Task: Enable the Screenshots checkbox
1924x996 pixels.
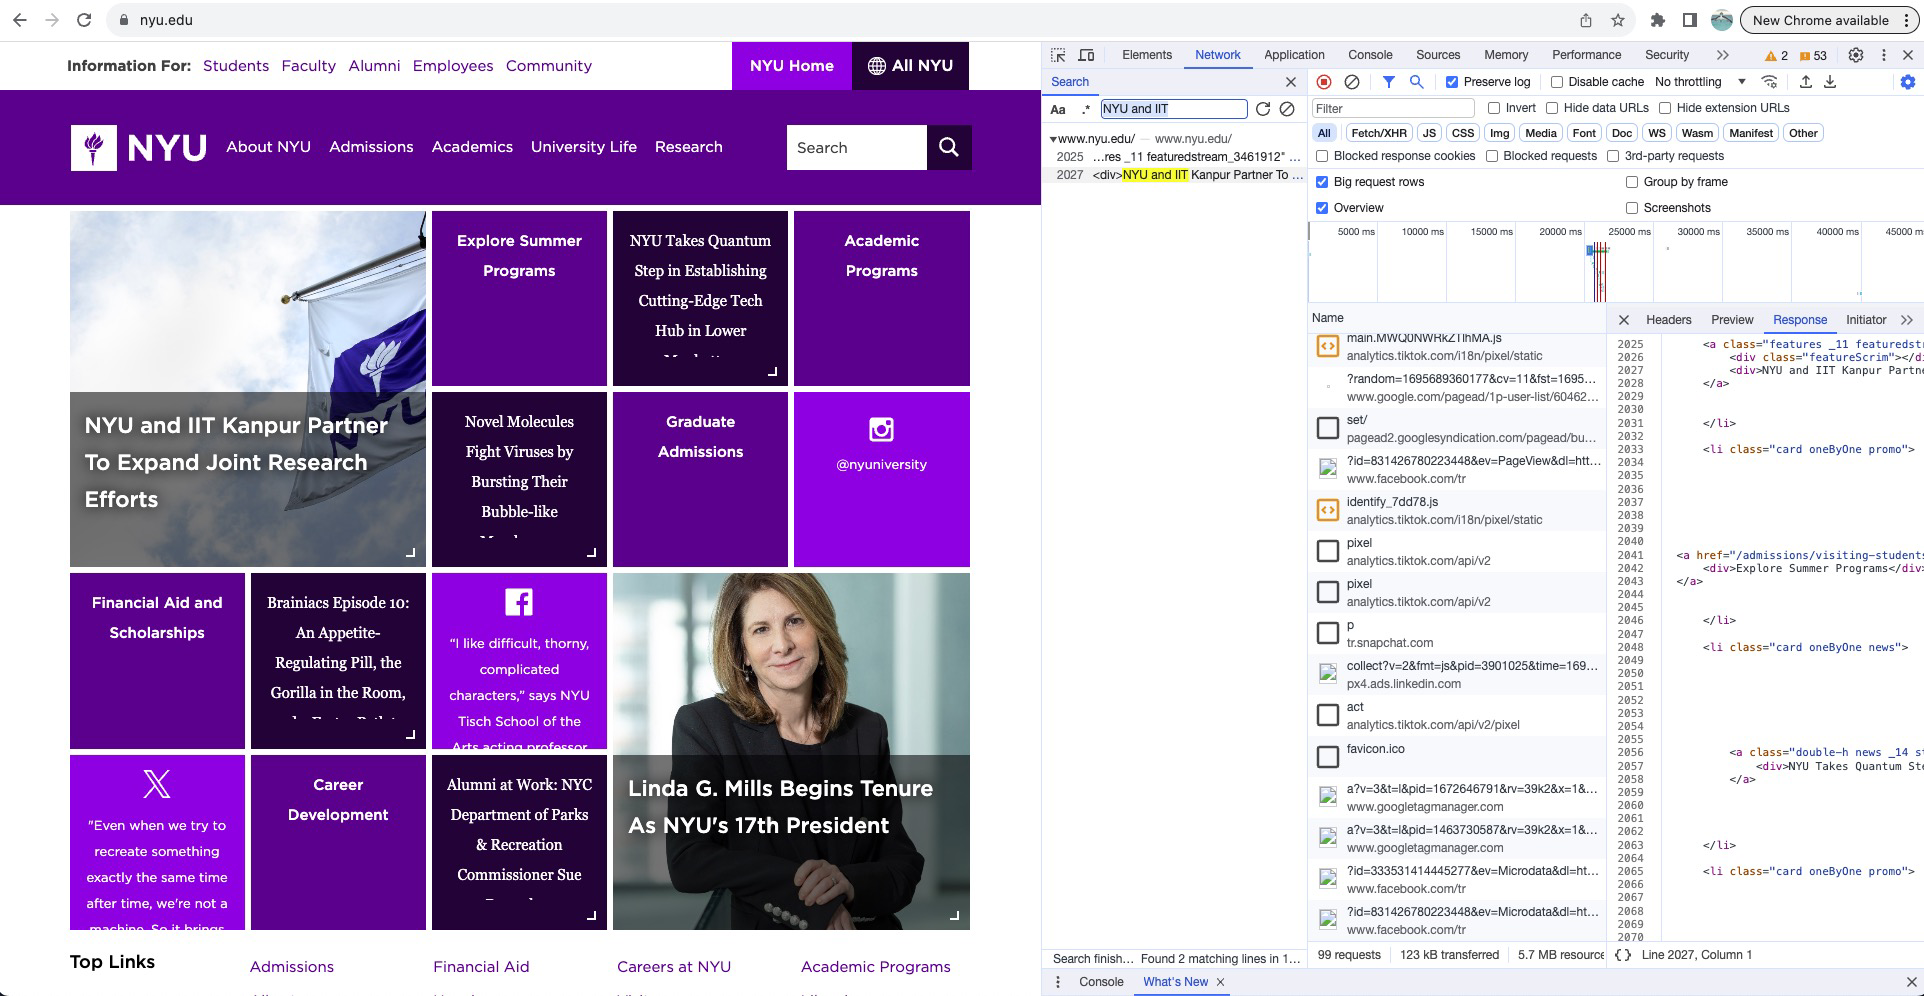Action: click(1632, 207)
